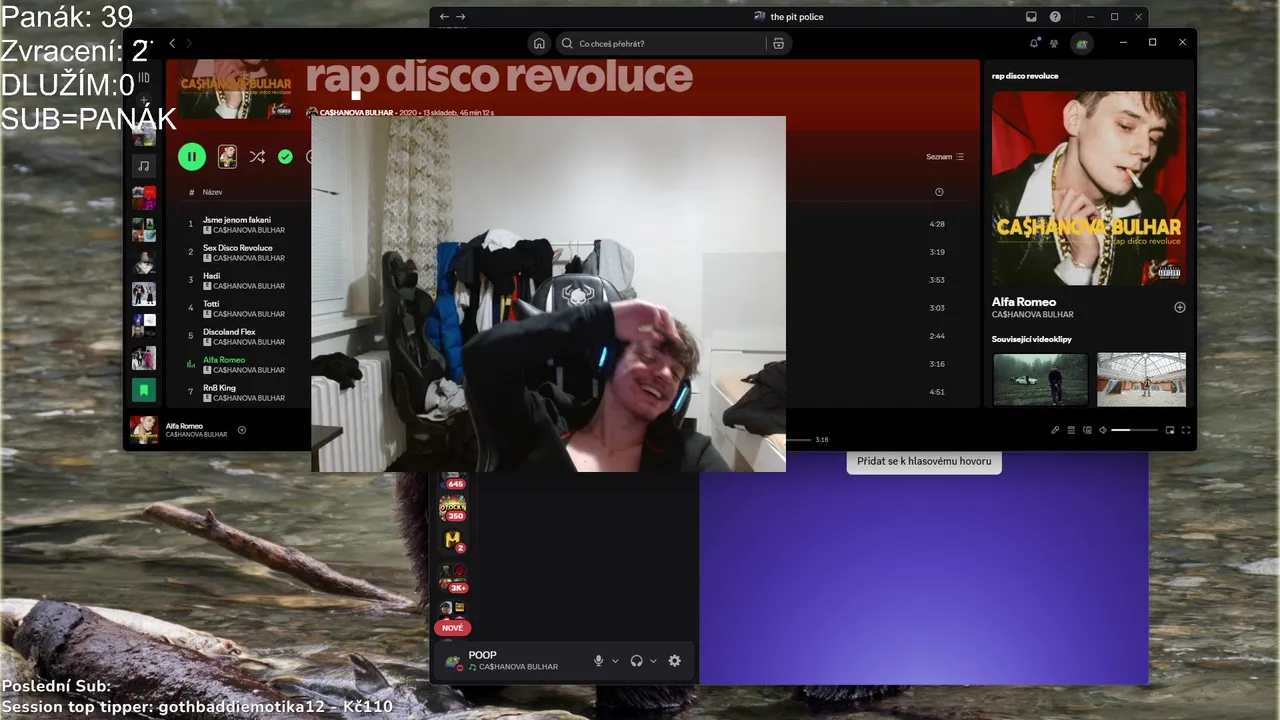Screen dimensions: 1280x720
Task: Open the first related video clip thumbnail
Action: (x=1040, y=379)
